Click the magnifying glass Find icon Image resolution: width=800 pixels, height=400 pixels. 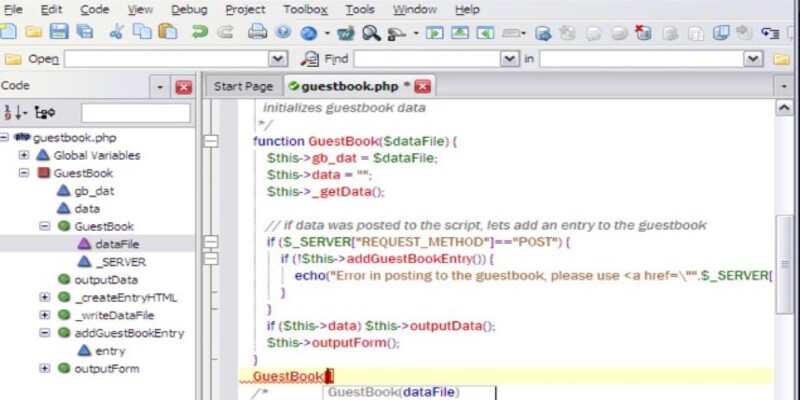coord(371,33)
